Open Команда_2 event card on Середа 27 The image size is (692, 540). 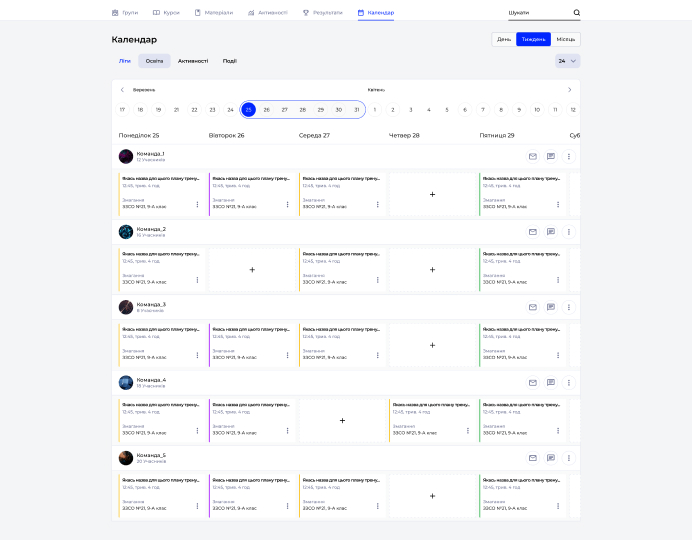[342, 270]
